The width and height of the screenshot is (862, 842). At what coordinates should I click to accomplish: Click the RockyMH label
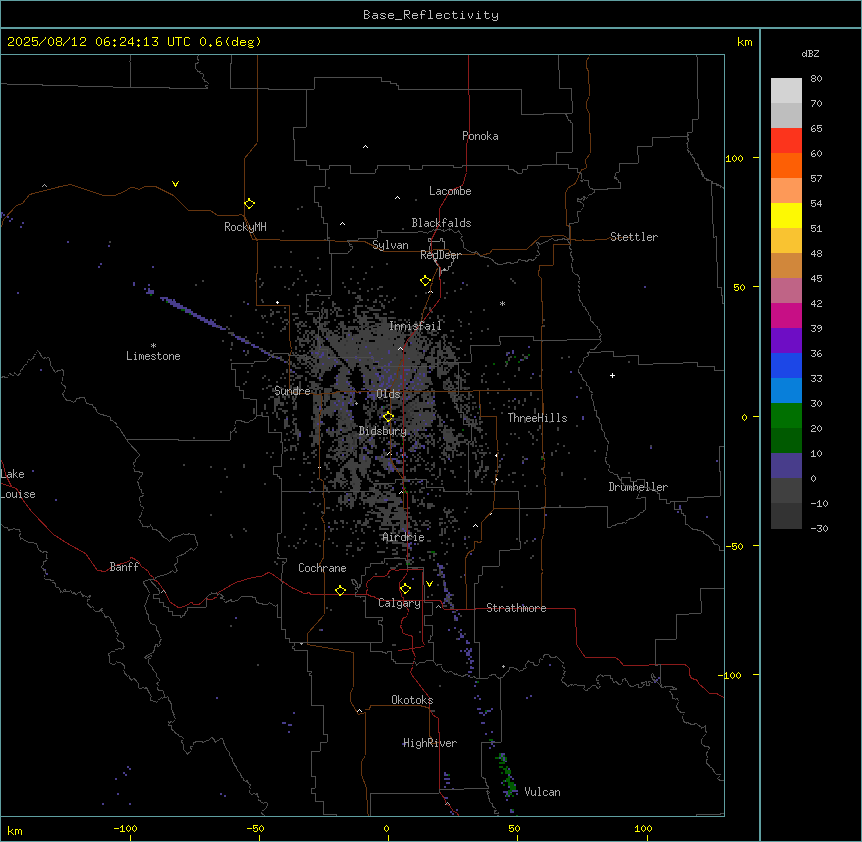click(245, 227)
